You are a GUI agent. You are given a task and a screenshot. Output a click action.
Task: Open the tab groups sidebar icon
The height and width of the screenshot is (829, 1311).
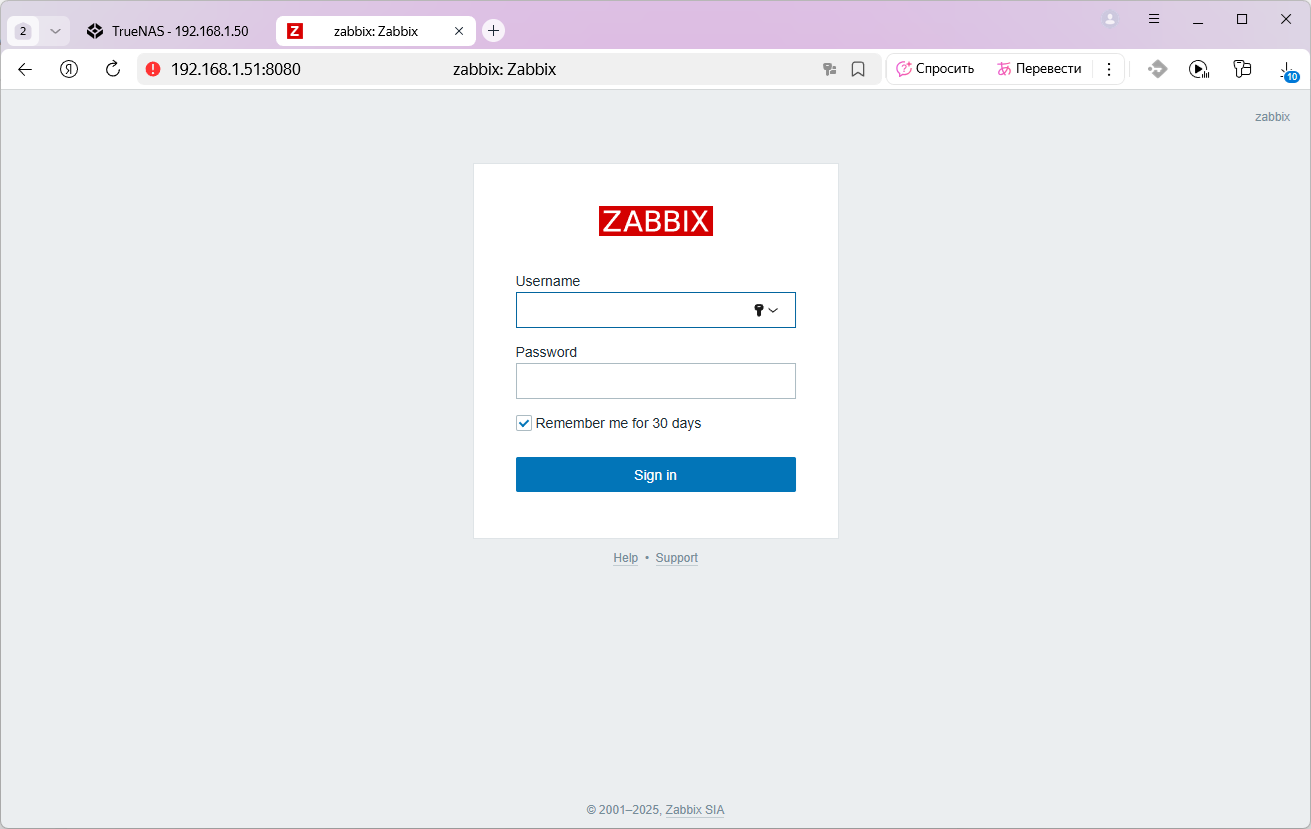[x=1242, y=69]
